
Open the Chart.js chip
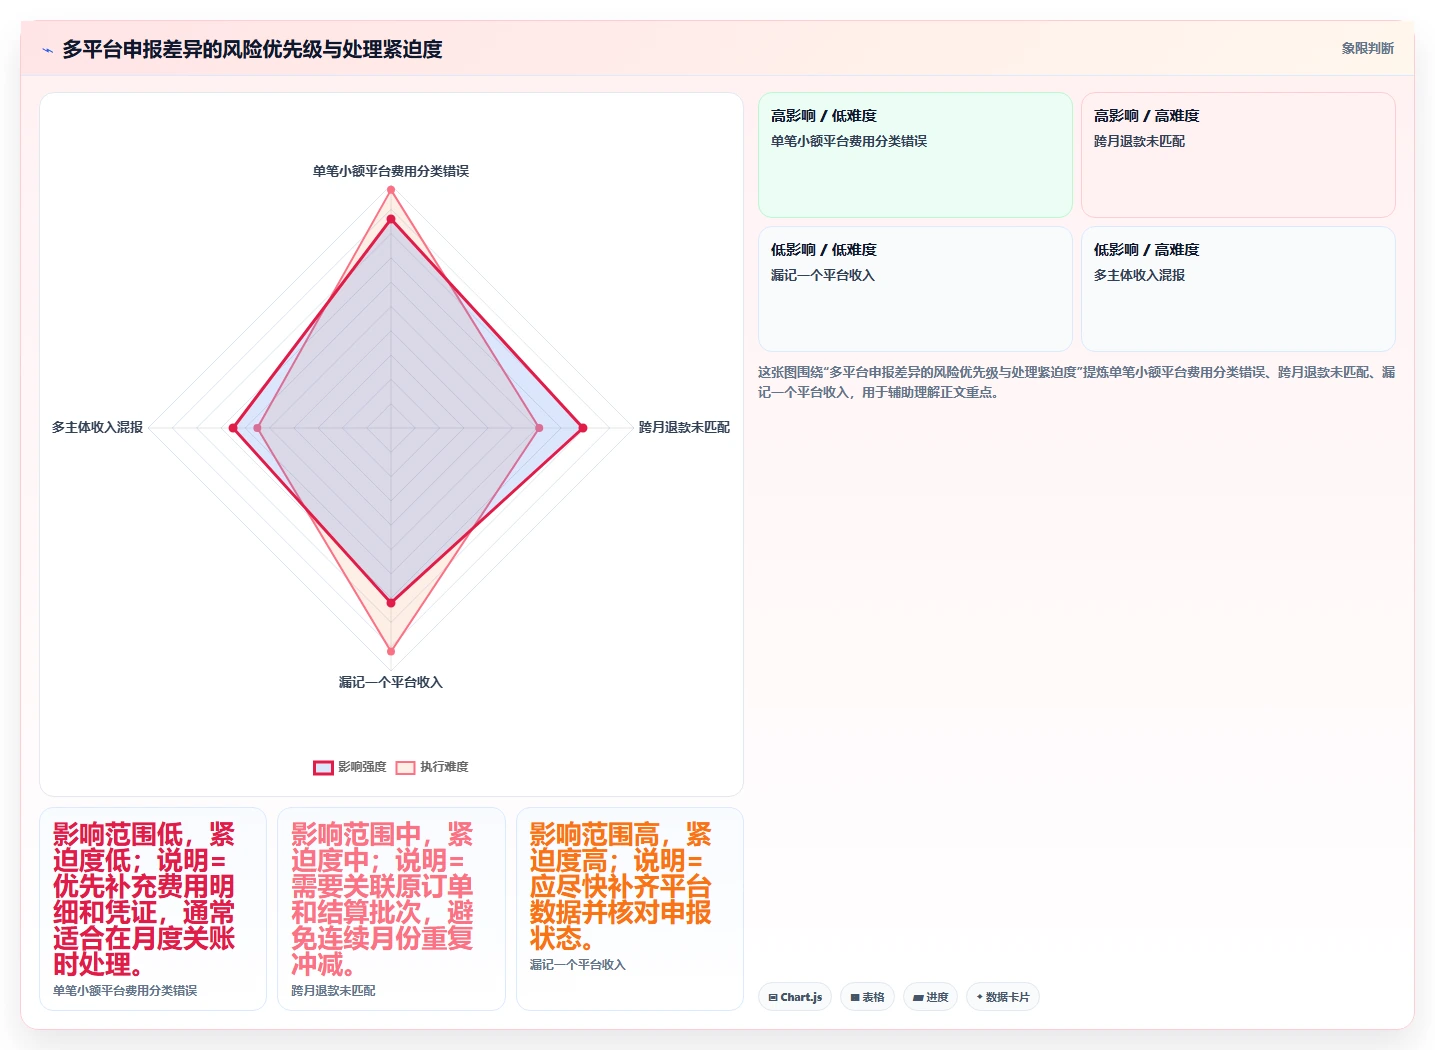tap(795, 997)
